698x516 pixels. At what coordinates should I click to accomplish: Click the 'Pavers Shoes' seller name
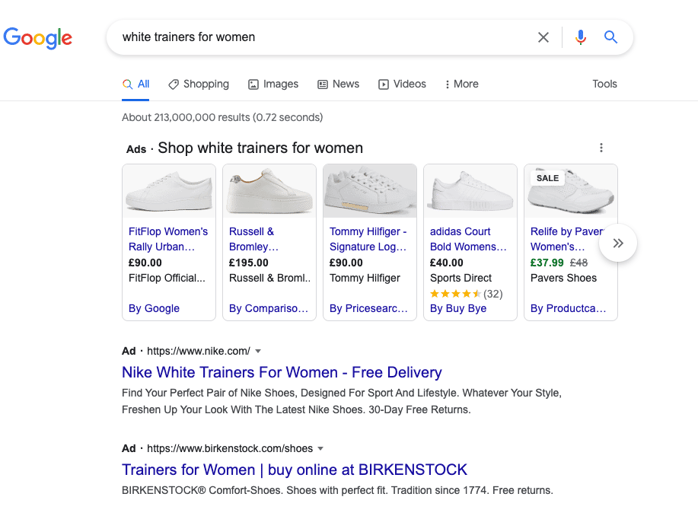564,278
